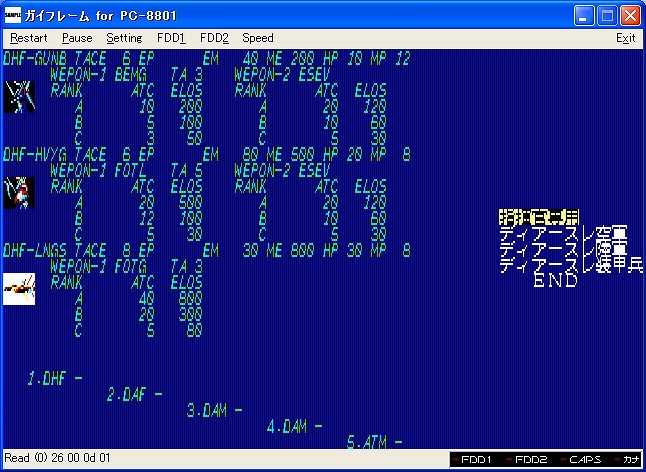Select END in the in-game menu
Image resolution: width=646 pixels, height=472 pixels.
point(555,282)
